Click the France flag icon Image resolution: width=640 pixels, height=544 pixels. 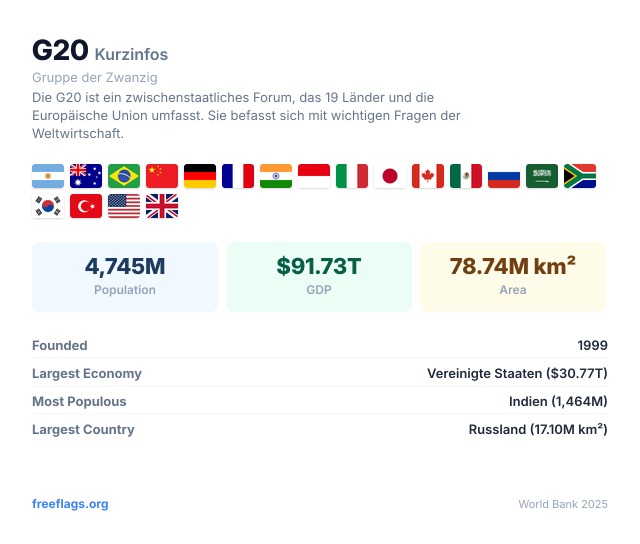click(x=238, y=176)
